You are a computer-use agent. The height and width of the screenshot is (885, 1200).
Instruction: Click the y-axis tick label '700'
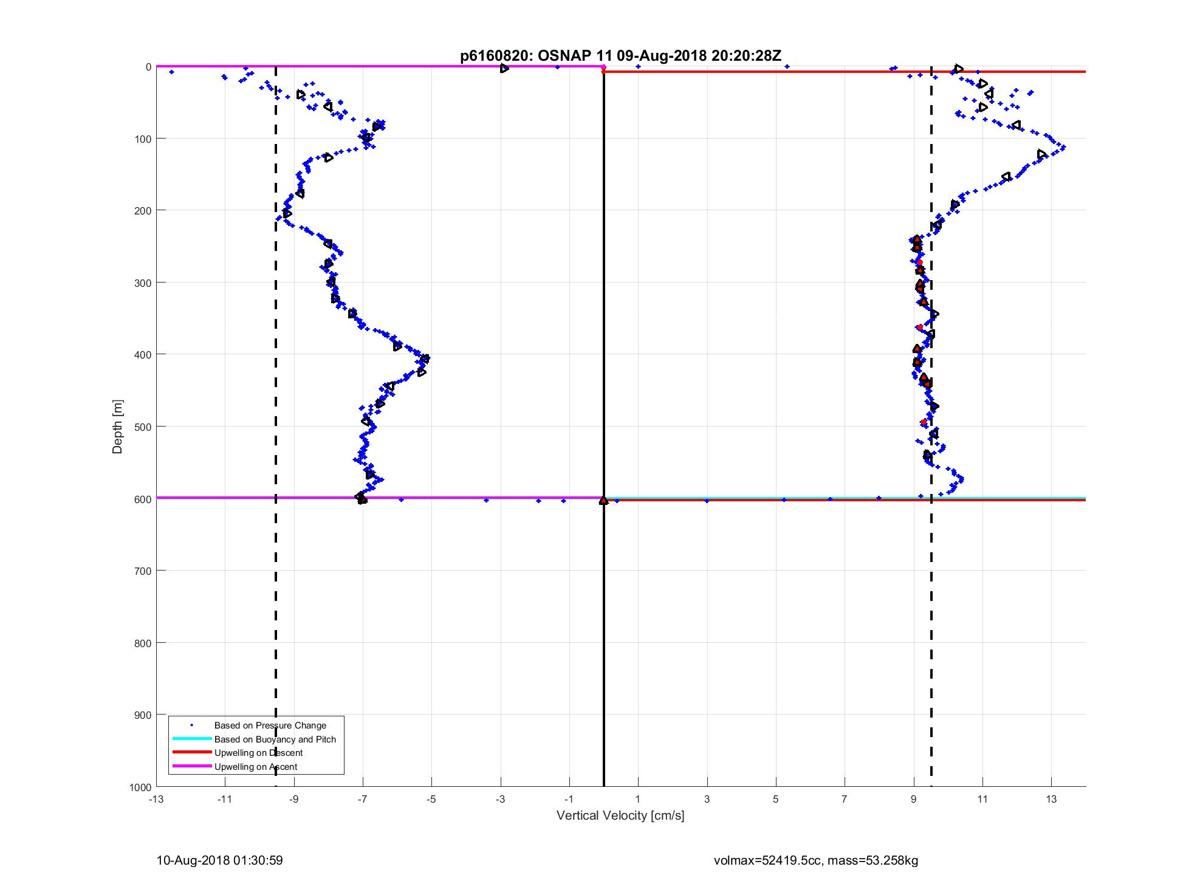point(142,571)
